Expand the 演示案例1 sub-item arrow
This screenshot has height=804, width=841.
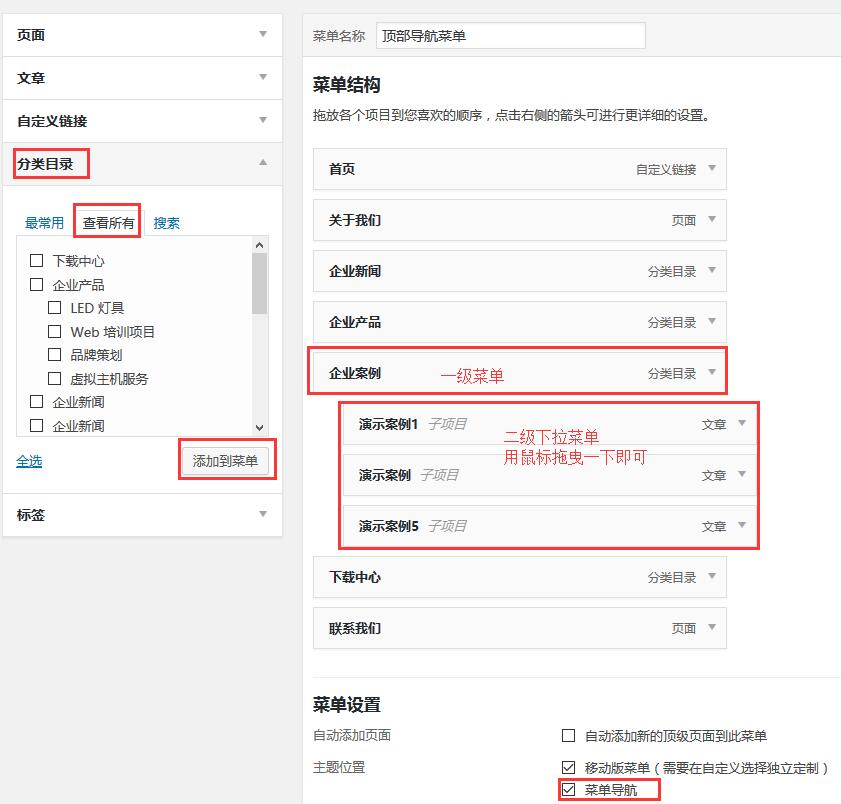pos(742,424)
